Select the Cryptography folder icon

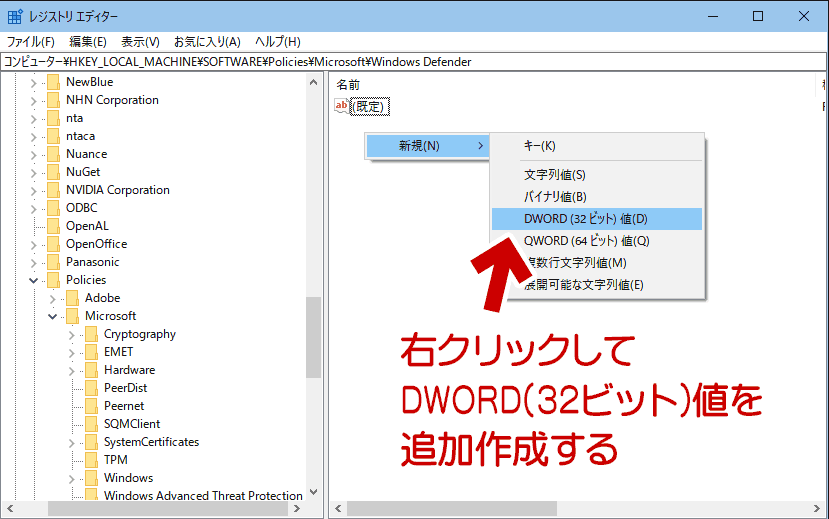(x=91, y=334)
